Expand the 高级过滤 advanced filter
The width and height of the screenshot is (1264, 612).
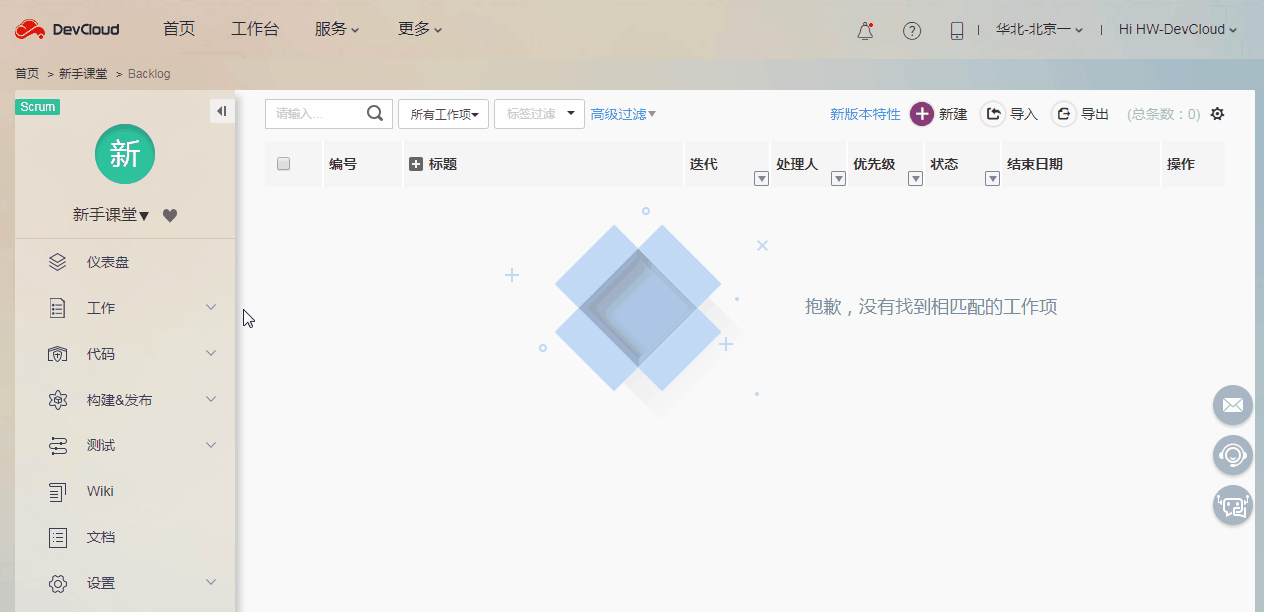coord(620,113)
